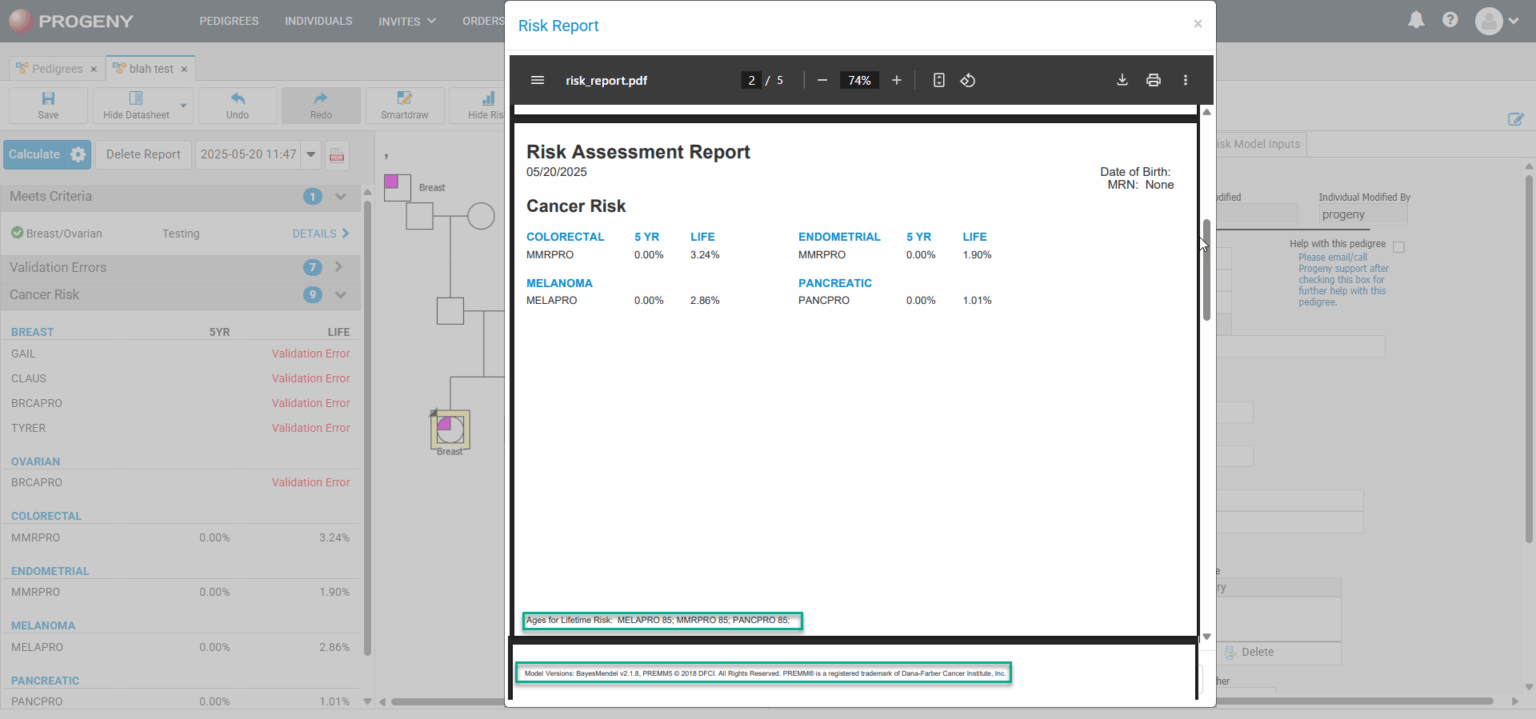Enable the Help with this pedigree checkbox
The image size is (1536, 719).
(1397, 246)
